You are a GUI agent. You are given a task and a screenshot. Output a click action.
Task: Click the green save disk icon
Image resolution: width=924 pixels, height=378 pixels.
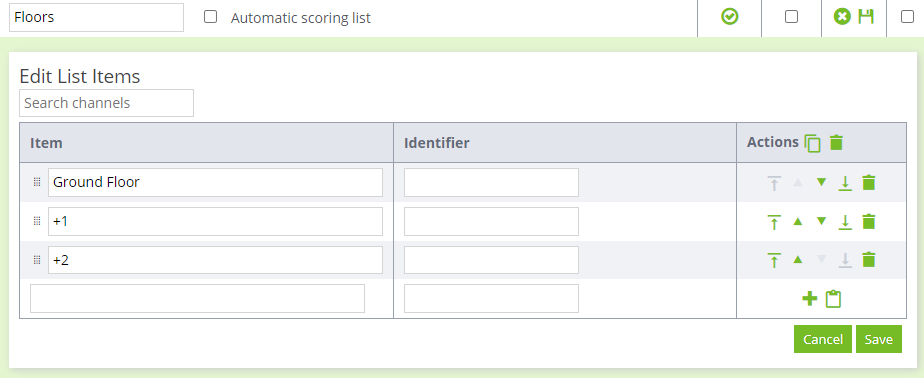click(866, 17)
